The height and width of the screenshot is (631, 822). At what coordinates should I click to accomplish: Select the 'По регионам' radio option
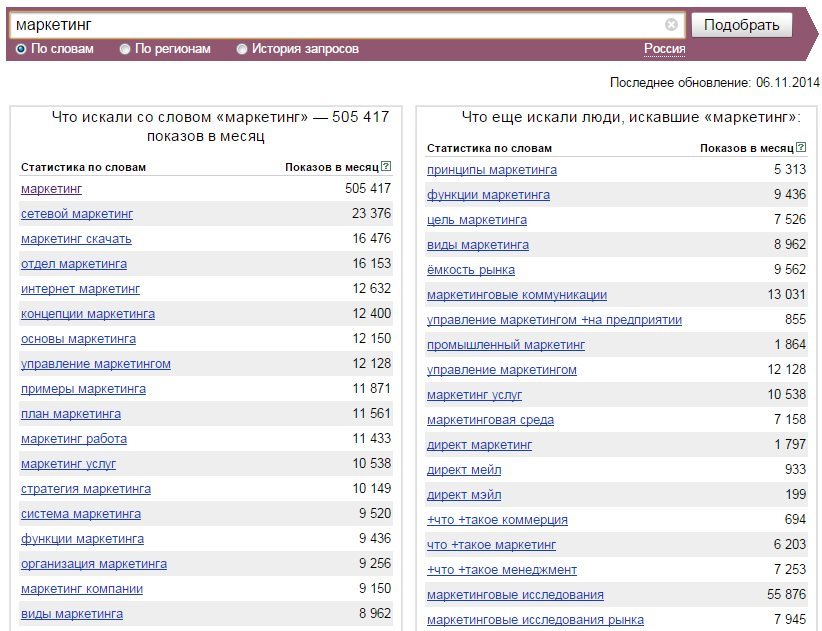[x=125, y=49]
